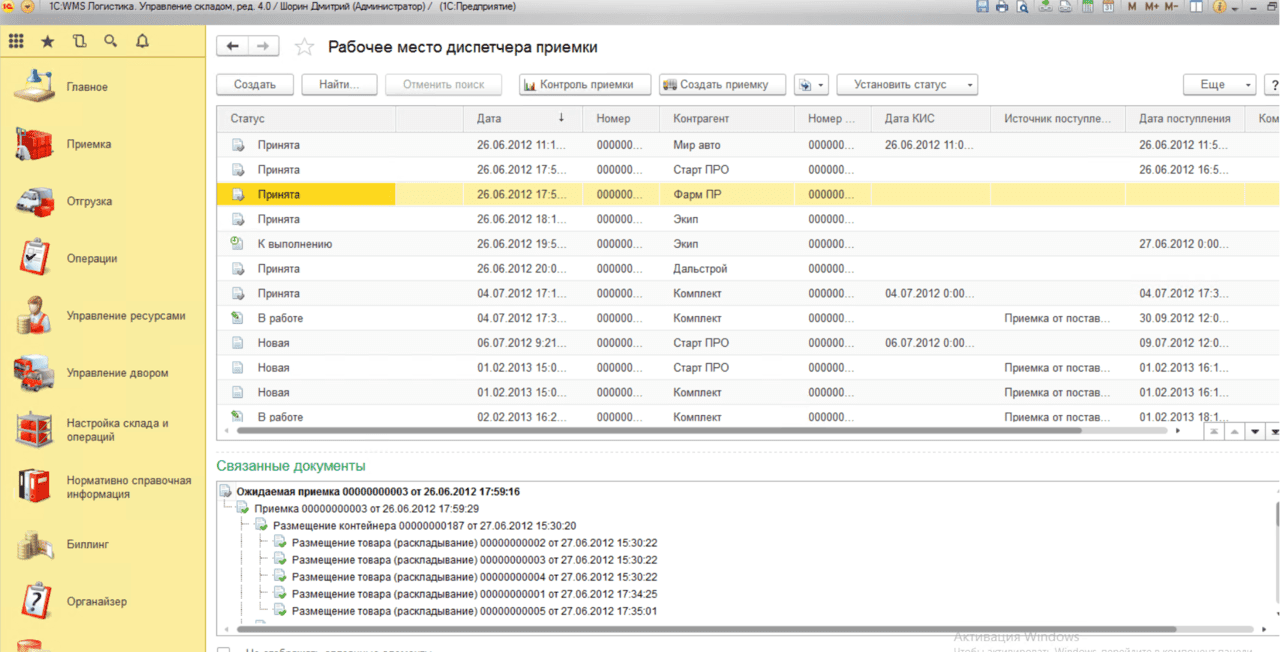Go forward with the right arrow
Viewport: 1280px width, 652px height.
(263, 47)
